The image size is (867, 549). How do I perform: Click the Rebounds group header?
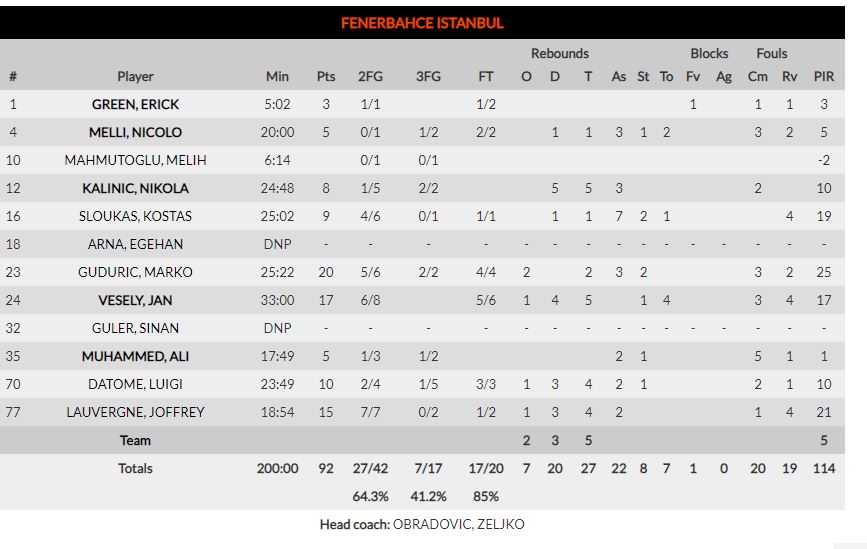(560, 54)
